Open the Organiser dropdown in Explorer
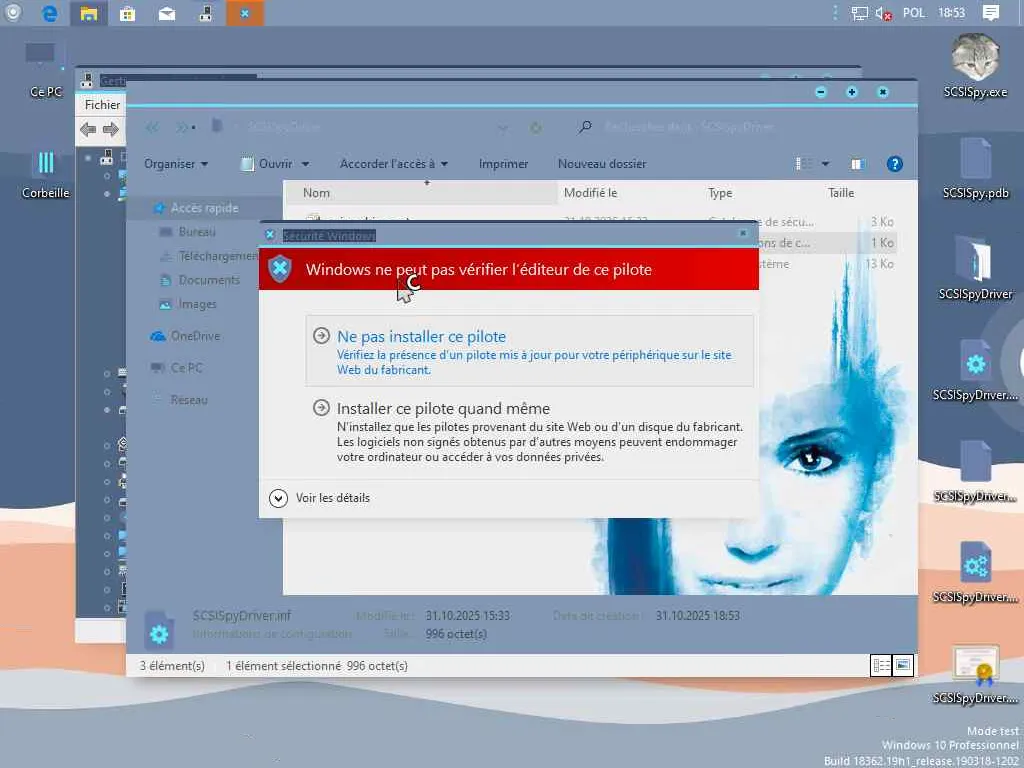The image size is (1024, 768). [x=176, y=164]
